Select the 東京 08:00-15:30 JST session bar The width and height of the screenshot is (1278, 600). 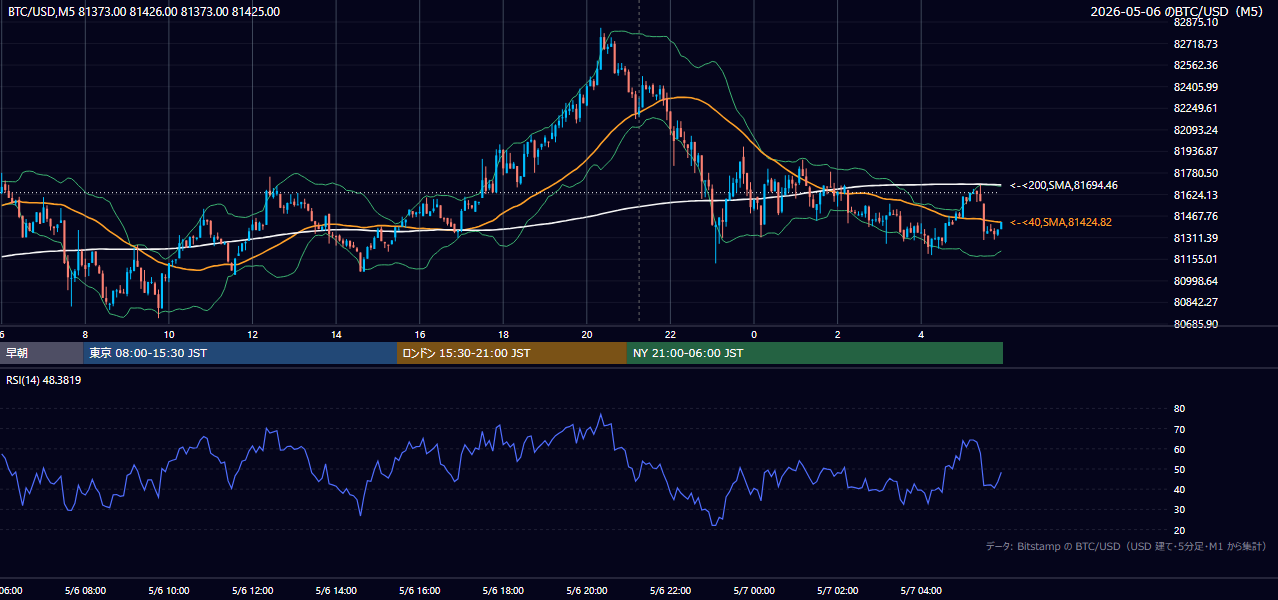(x=240, y=353)
